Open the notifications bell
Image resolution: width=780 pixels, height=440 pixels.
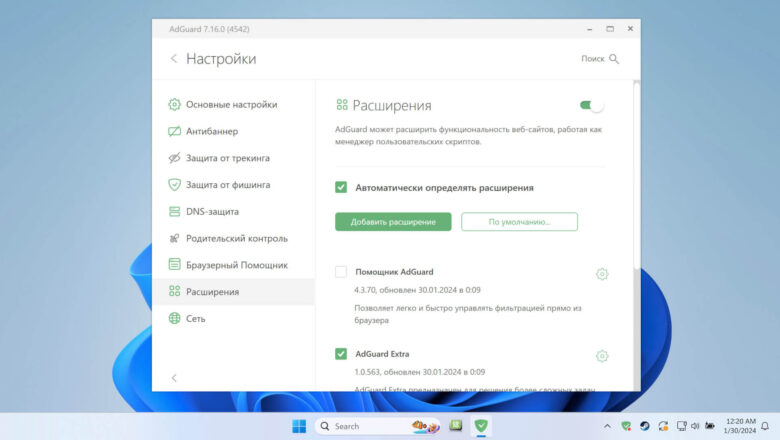pos(766,426)
